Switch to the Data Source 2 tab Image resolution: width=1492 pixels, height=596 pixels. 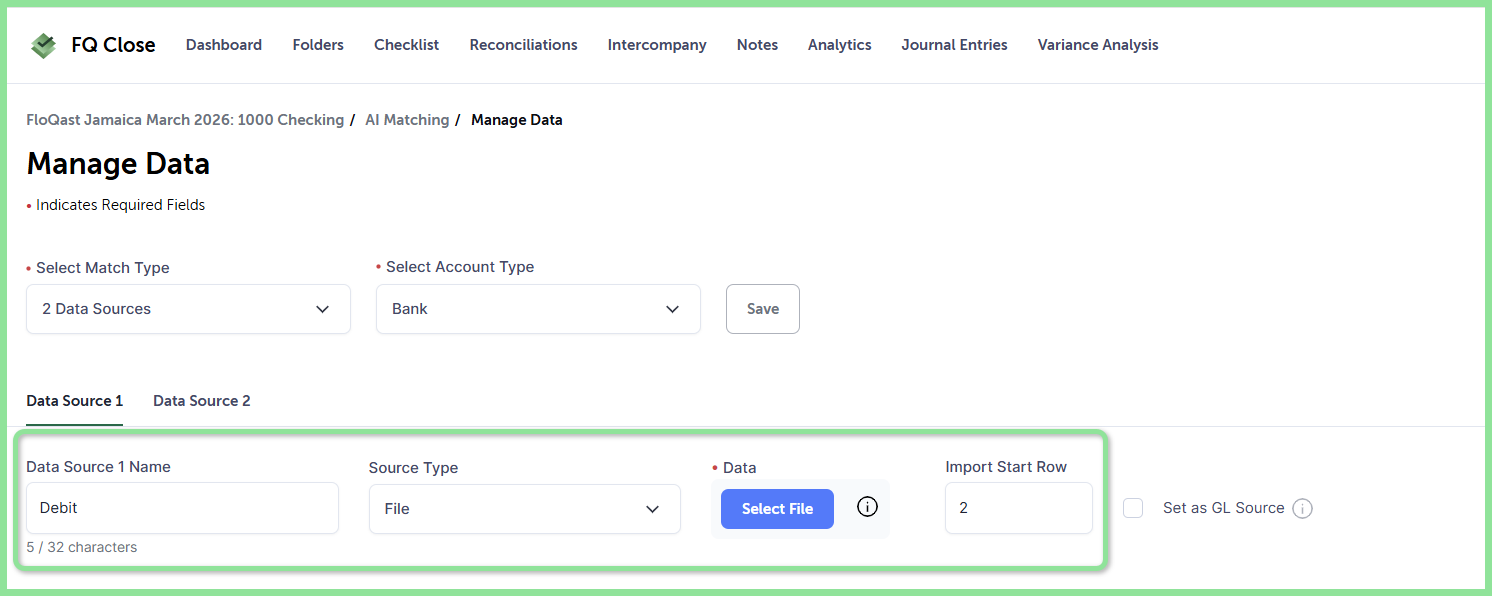202,401
